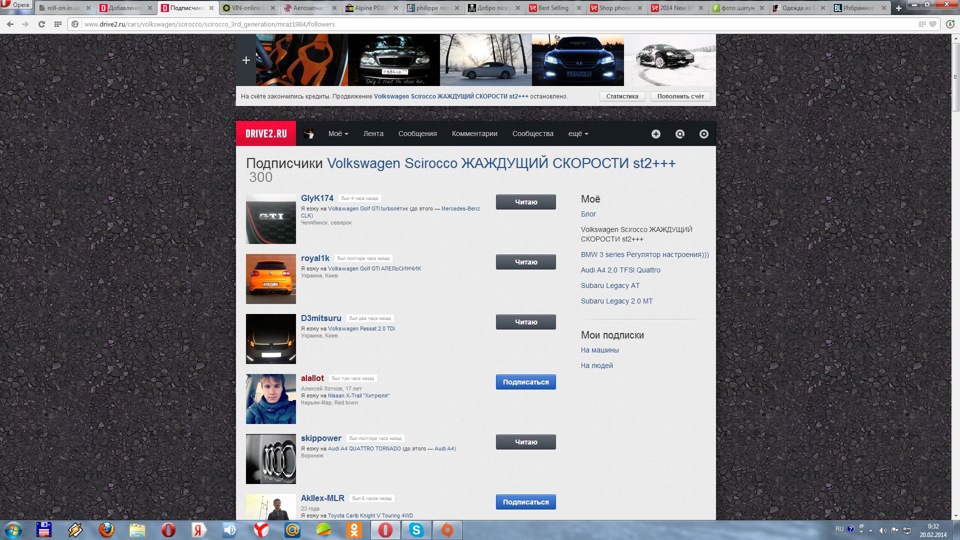Open Skype from the taskbar
This screenshot has height=540, width=960.
(416, 530)
